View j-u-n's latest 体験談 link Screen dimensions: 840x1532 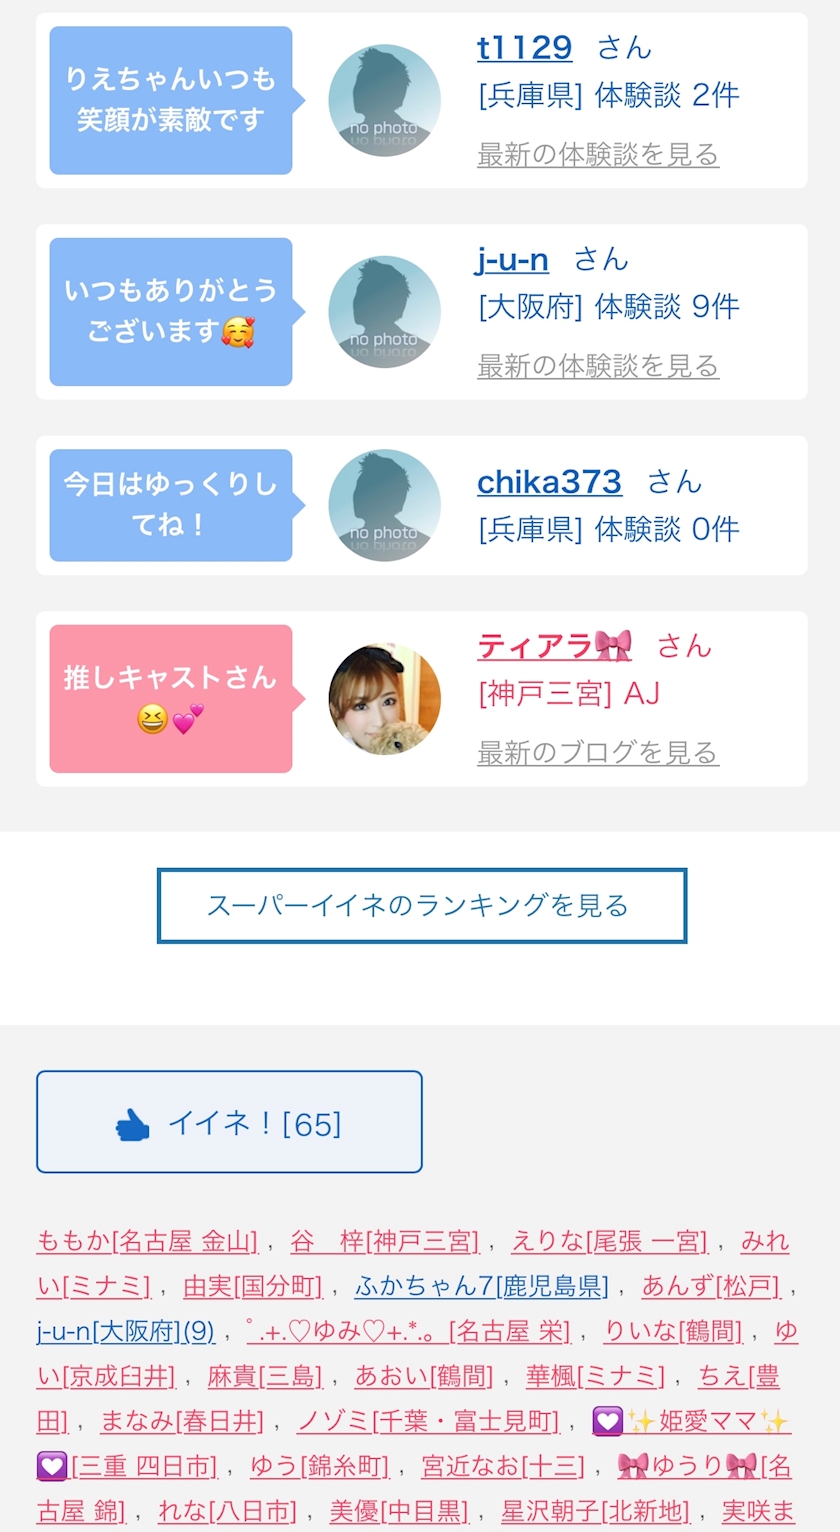point(598,366)
